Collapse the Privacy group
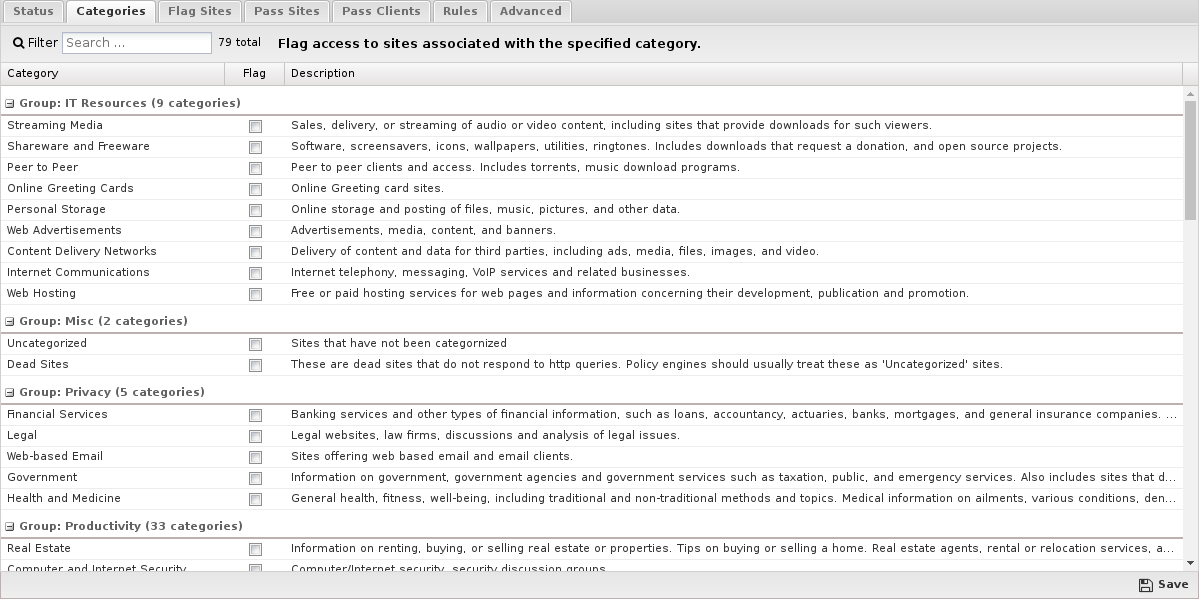The width and height of the screenshot is (1199, 599). point(10,392)
